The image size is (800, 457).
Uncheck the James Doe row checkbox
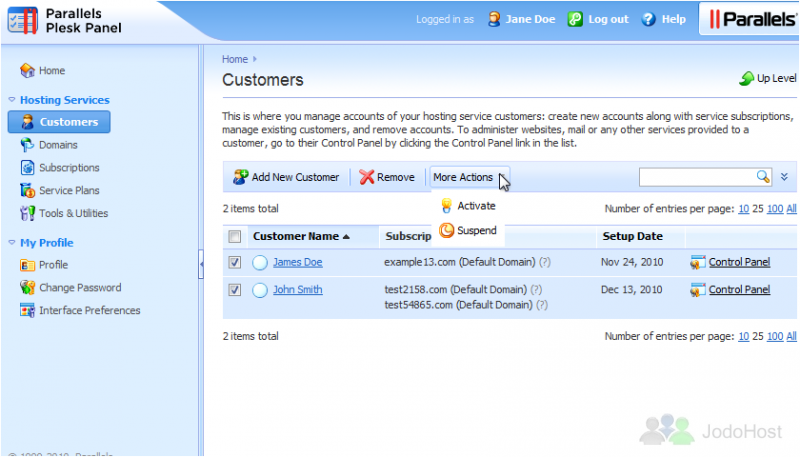235,262
